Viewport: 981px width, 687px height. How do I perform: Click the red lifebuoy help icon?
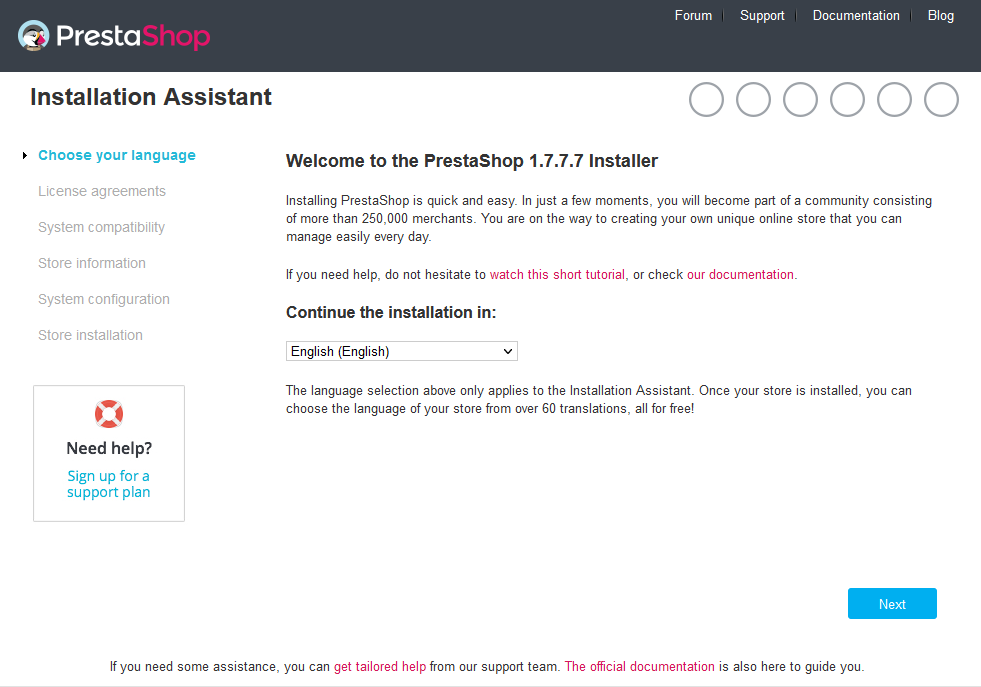point(109,414)
